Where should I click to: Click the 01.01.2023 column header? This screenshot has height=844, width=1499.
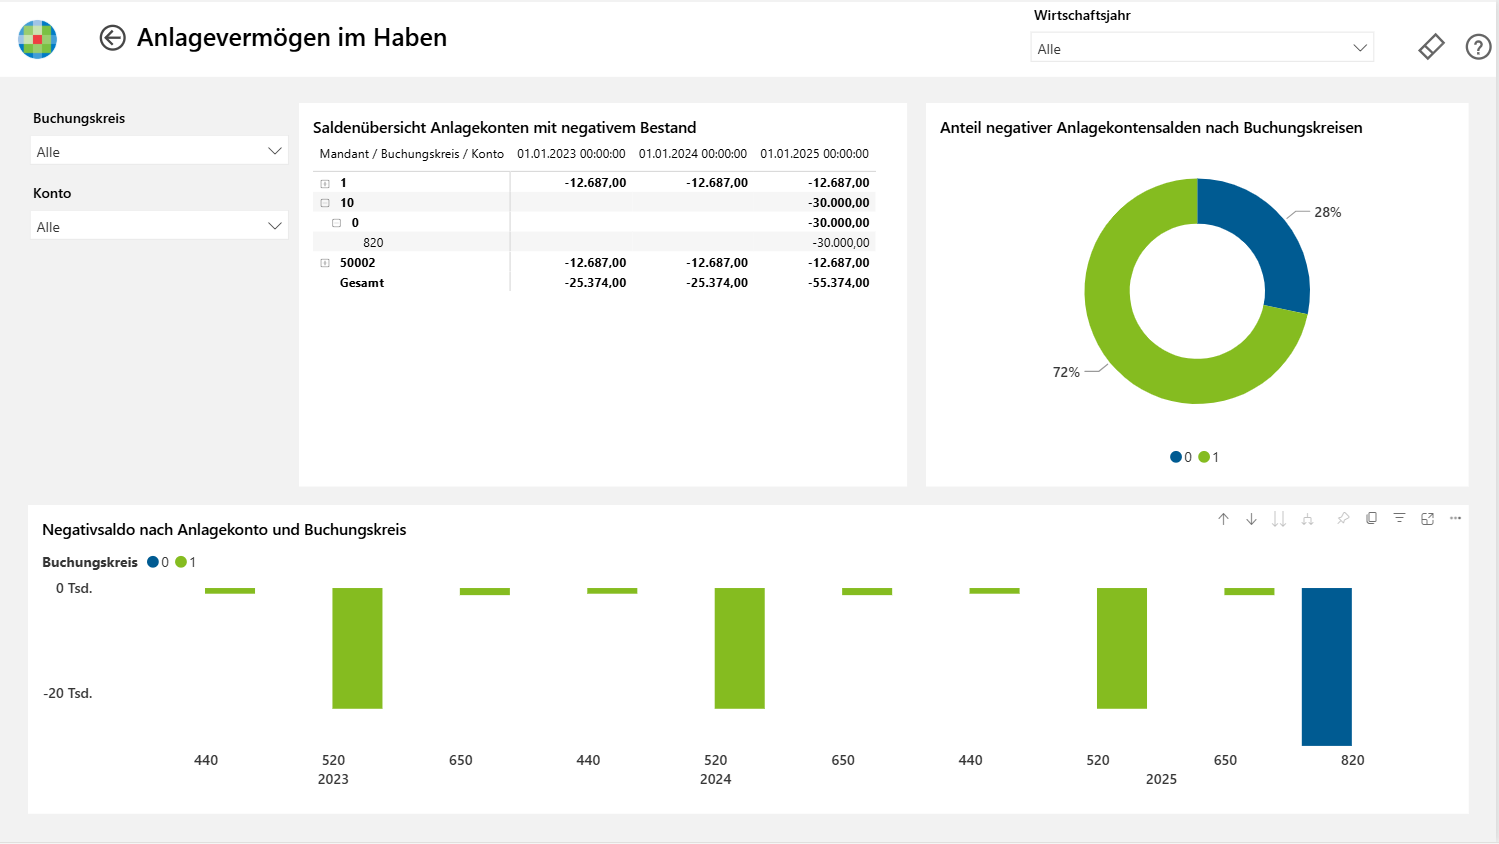coord(571,154)
